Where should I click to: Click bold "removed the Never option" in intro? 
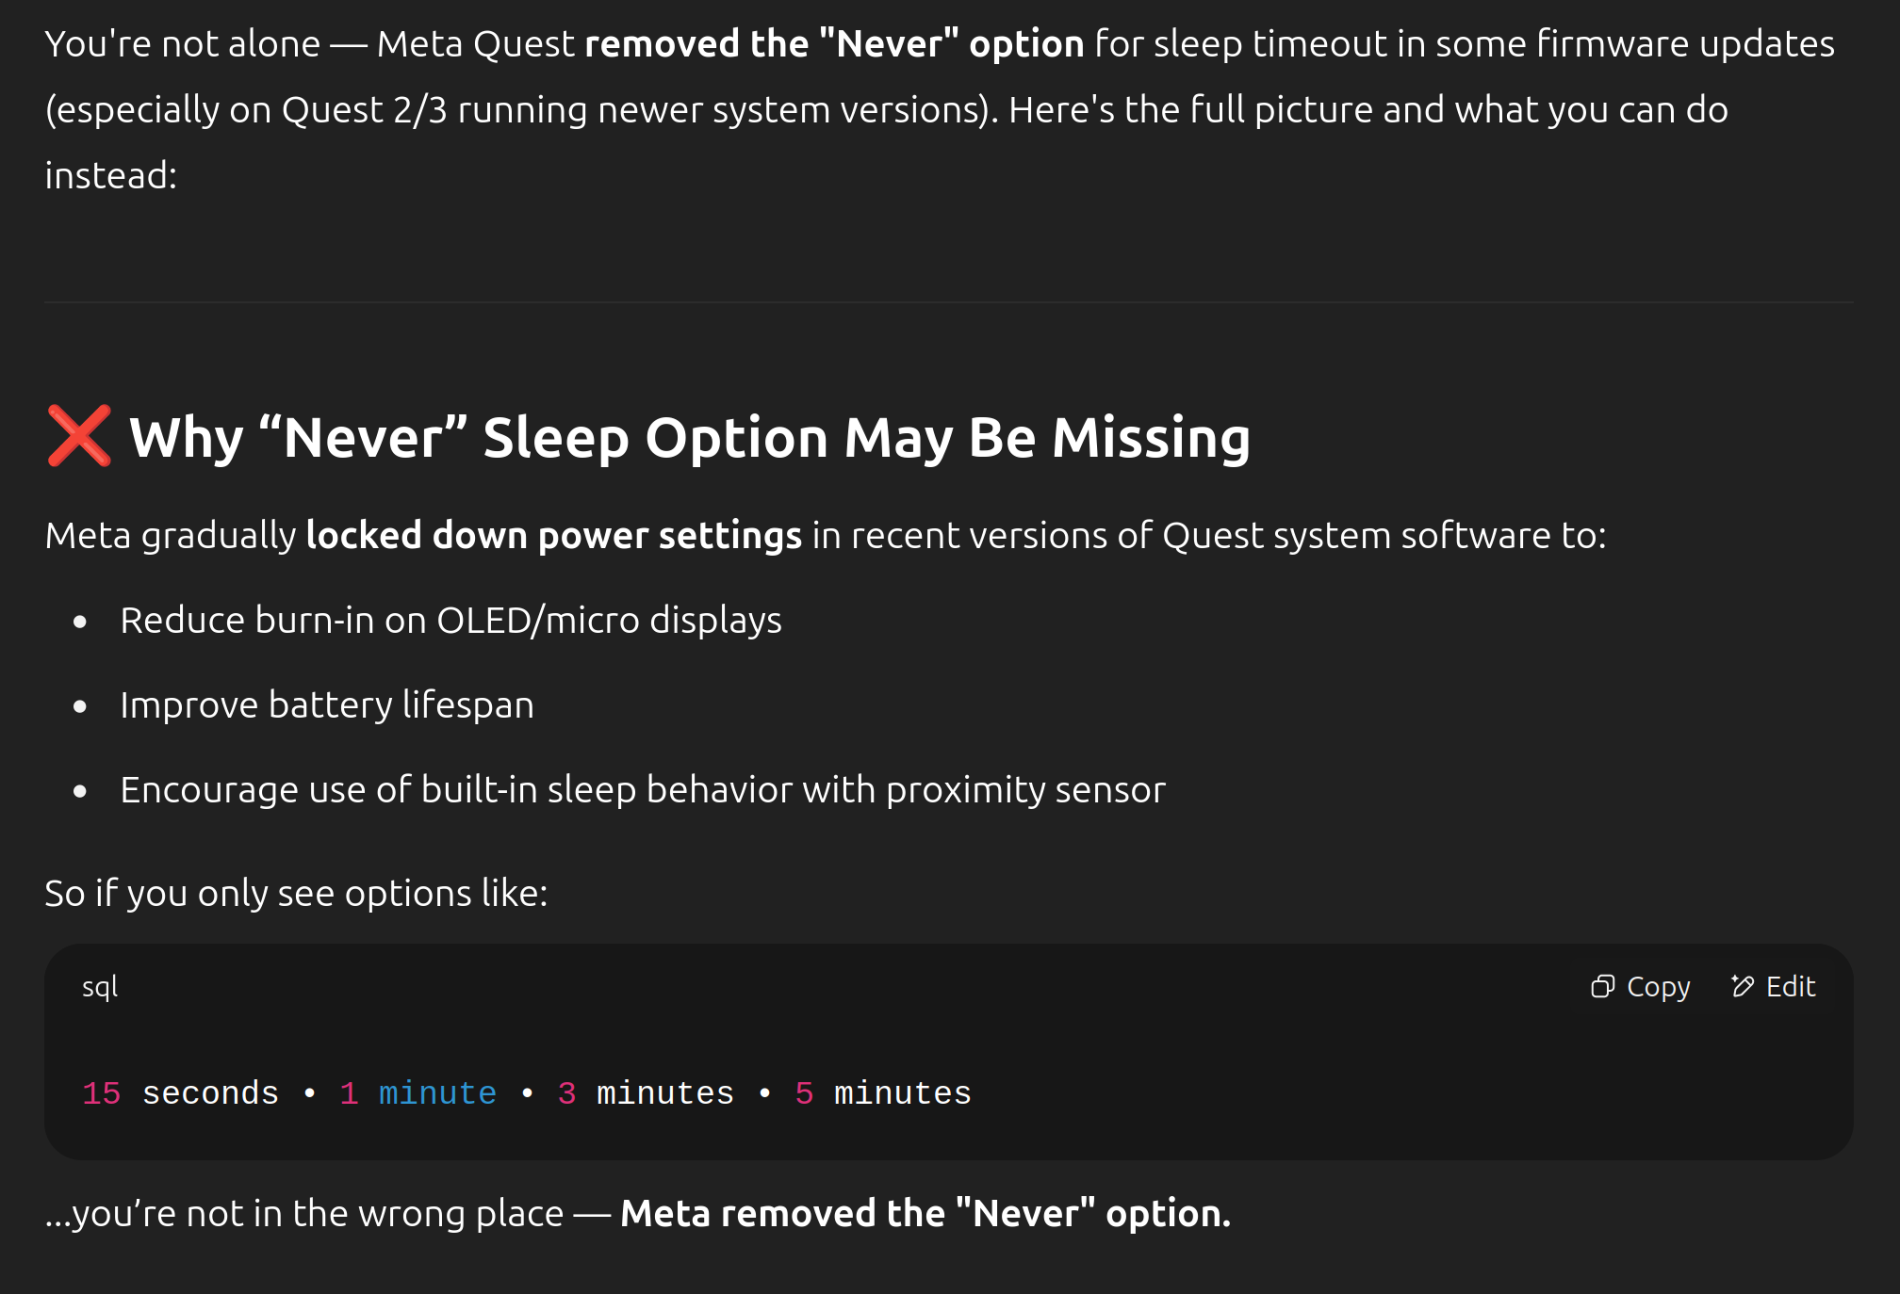pos(835,44)
